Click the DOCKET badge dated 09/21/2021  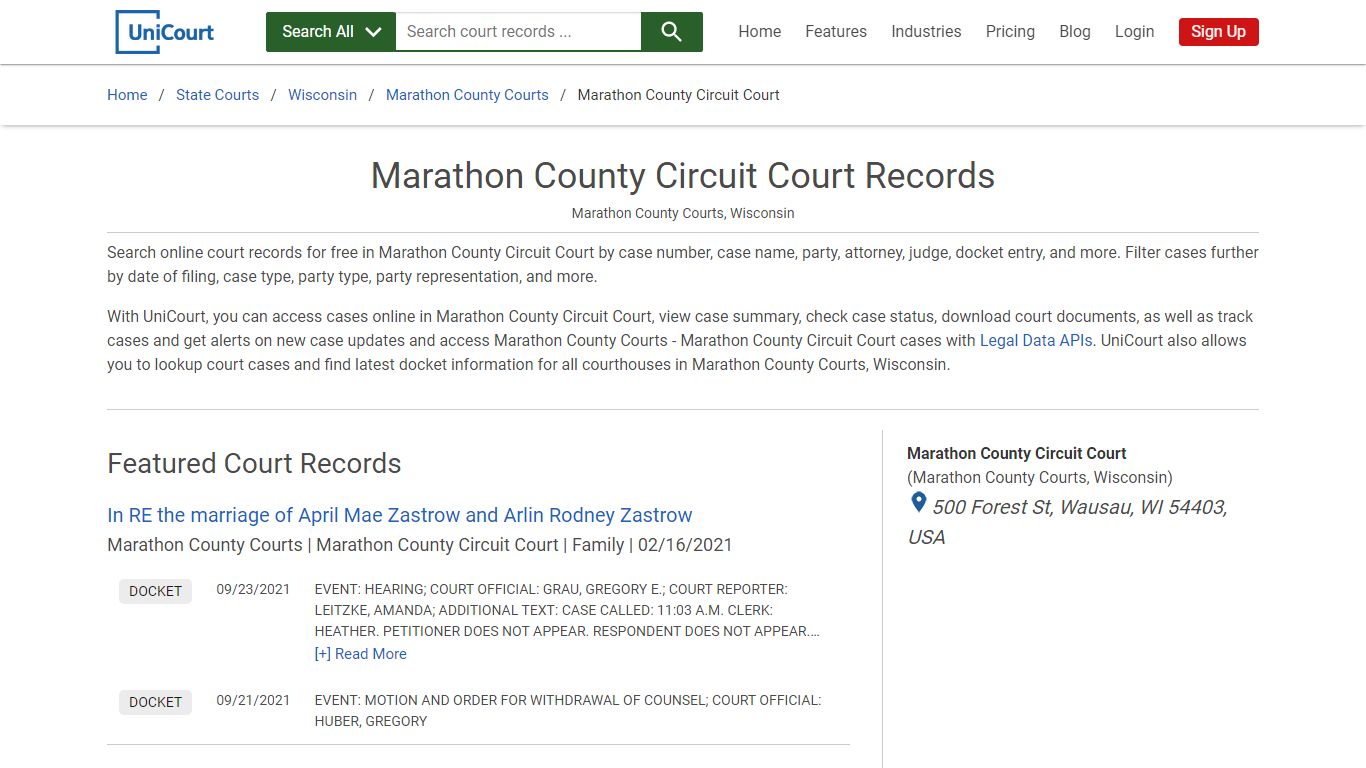click(x=155, y=702)
